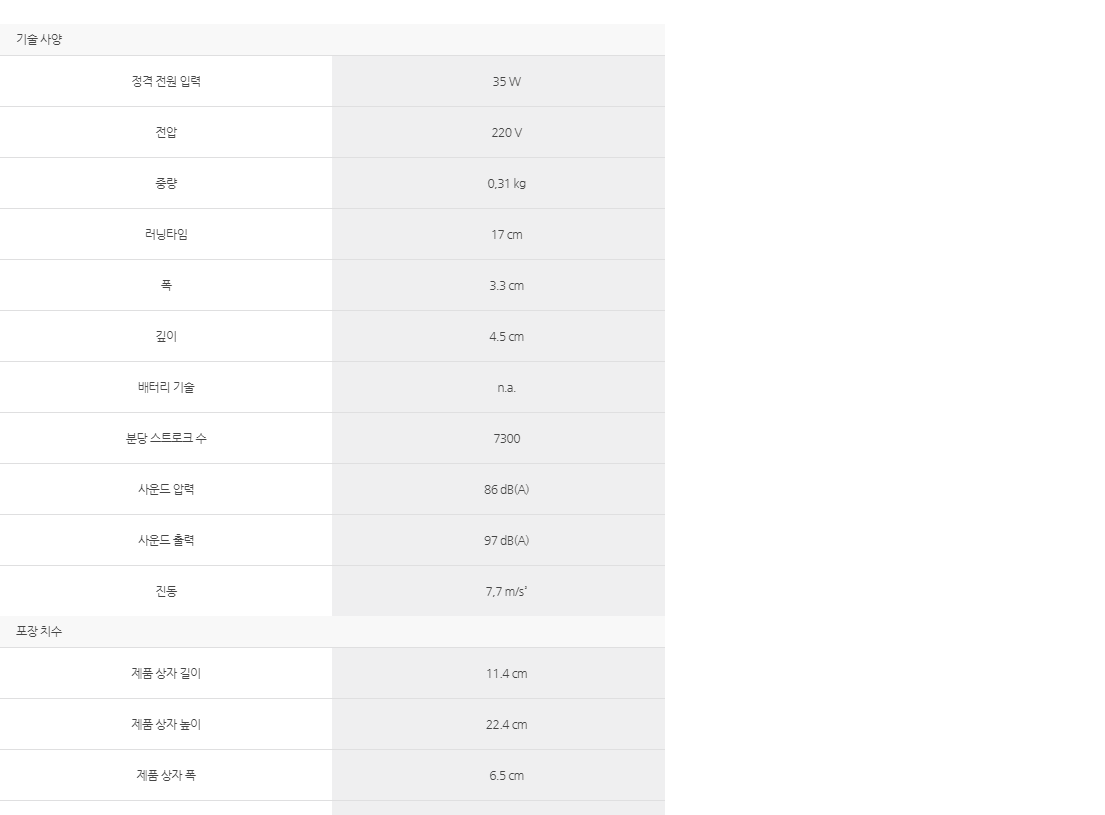Click the 22.4 cm box height value
Screen dimensions: 1105x815
(x=507, y=725)
